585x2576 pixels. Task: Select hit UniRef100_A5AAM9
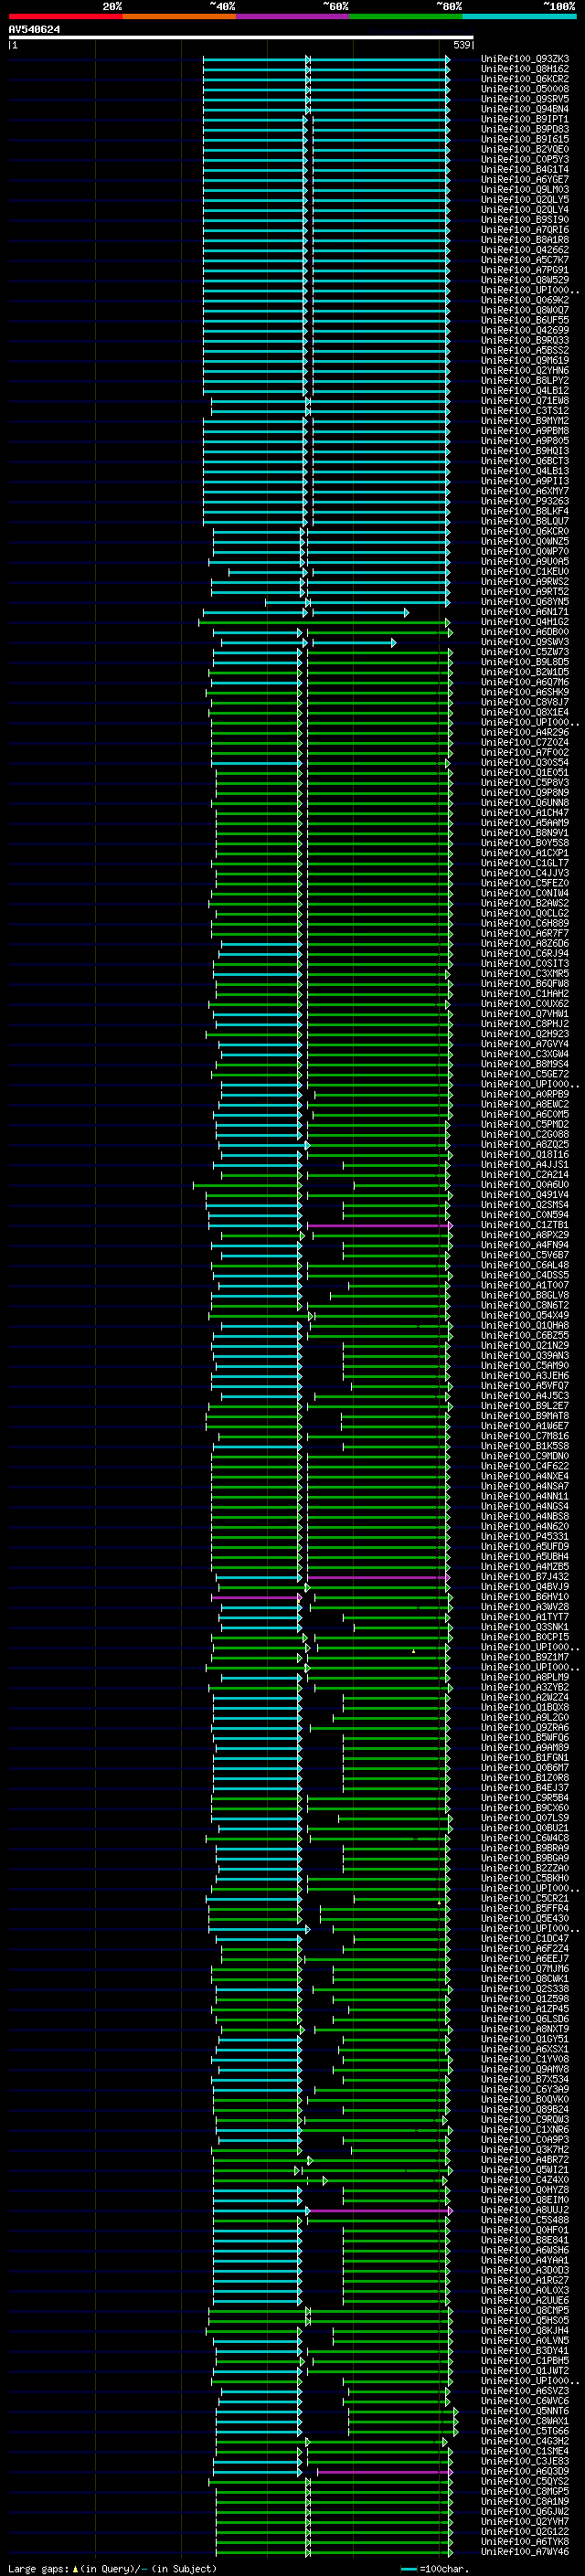click(525, 823)
